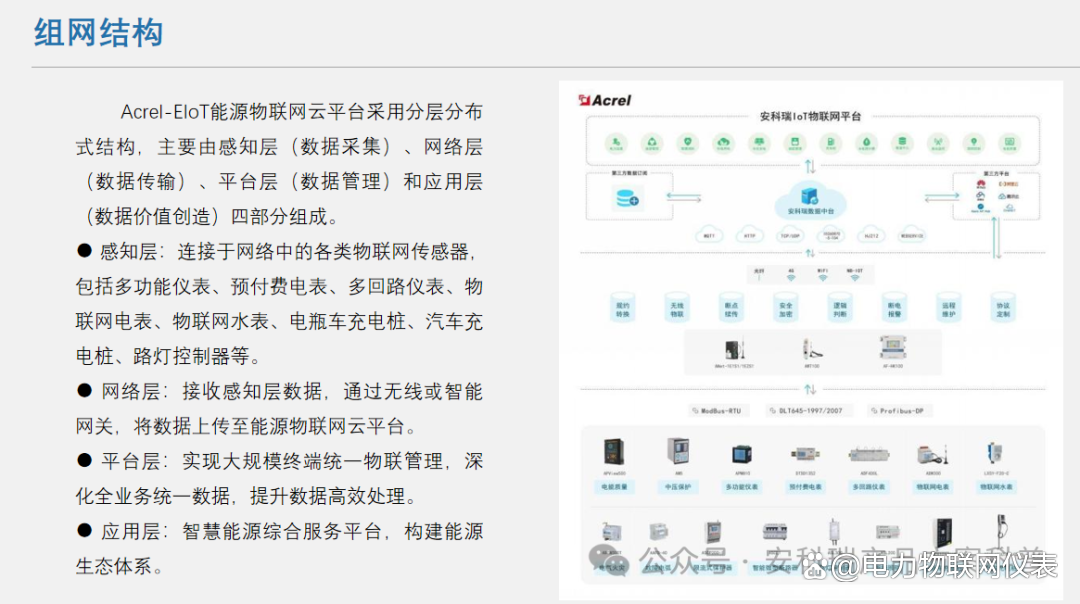Select the 协议定制 cylinder icon
1080x604 pixels.
[1003, 308]
